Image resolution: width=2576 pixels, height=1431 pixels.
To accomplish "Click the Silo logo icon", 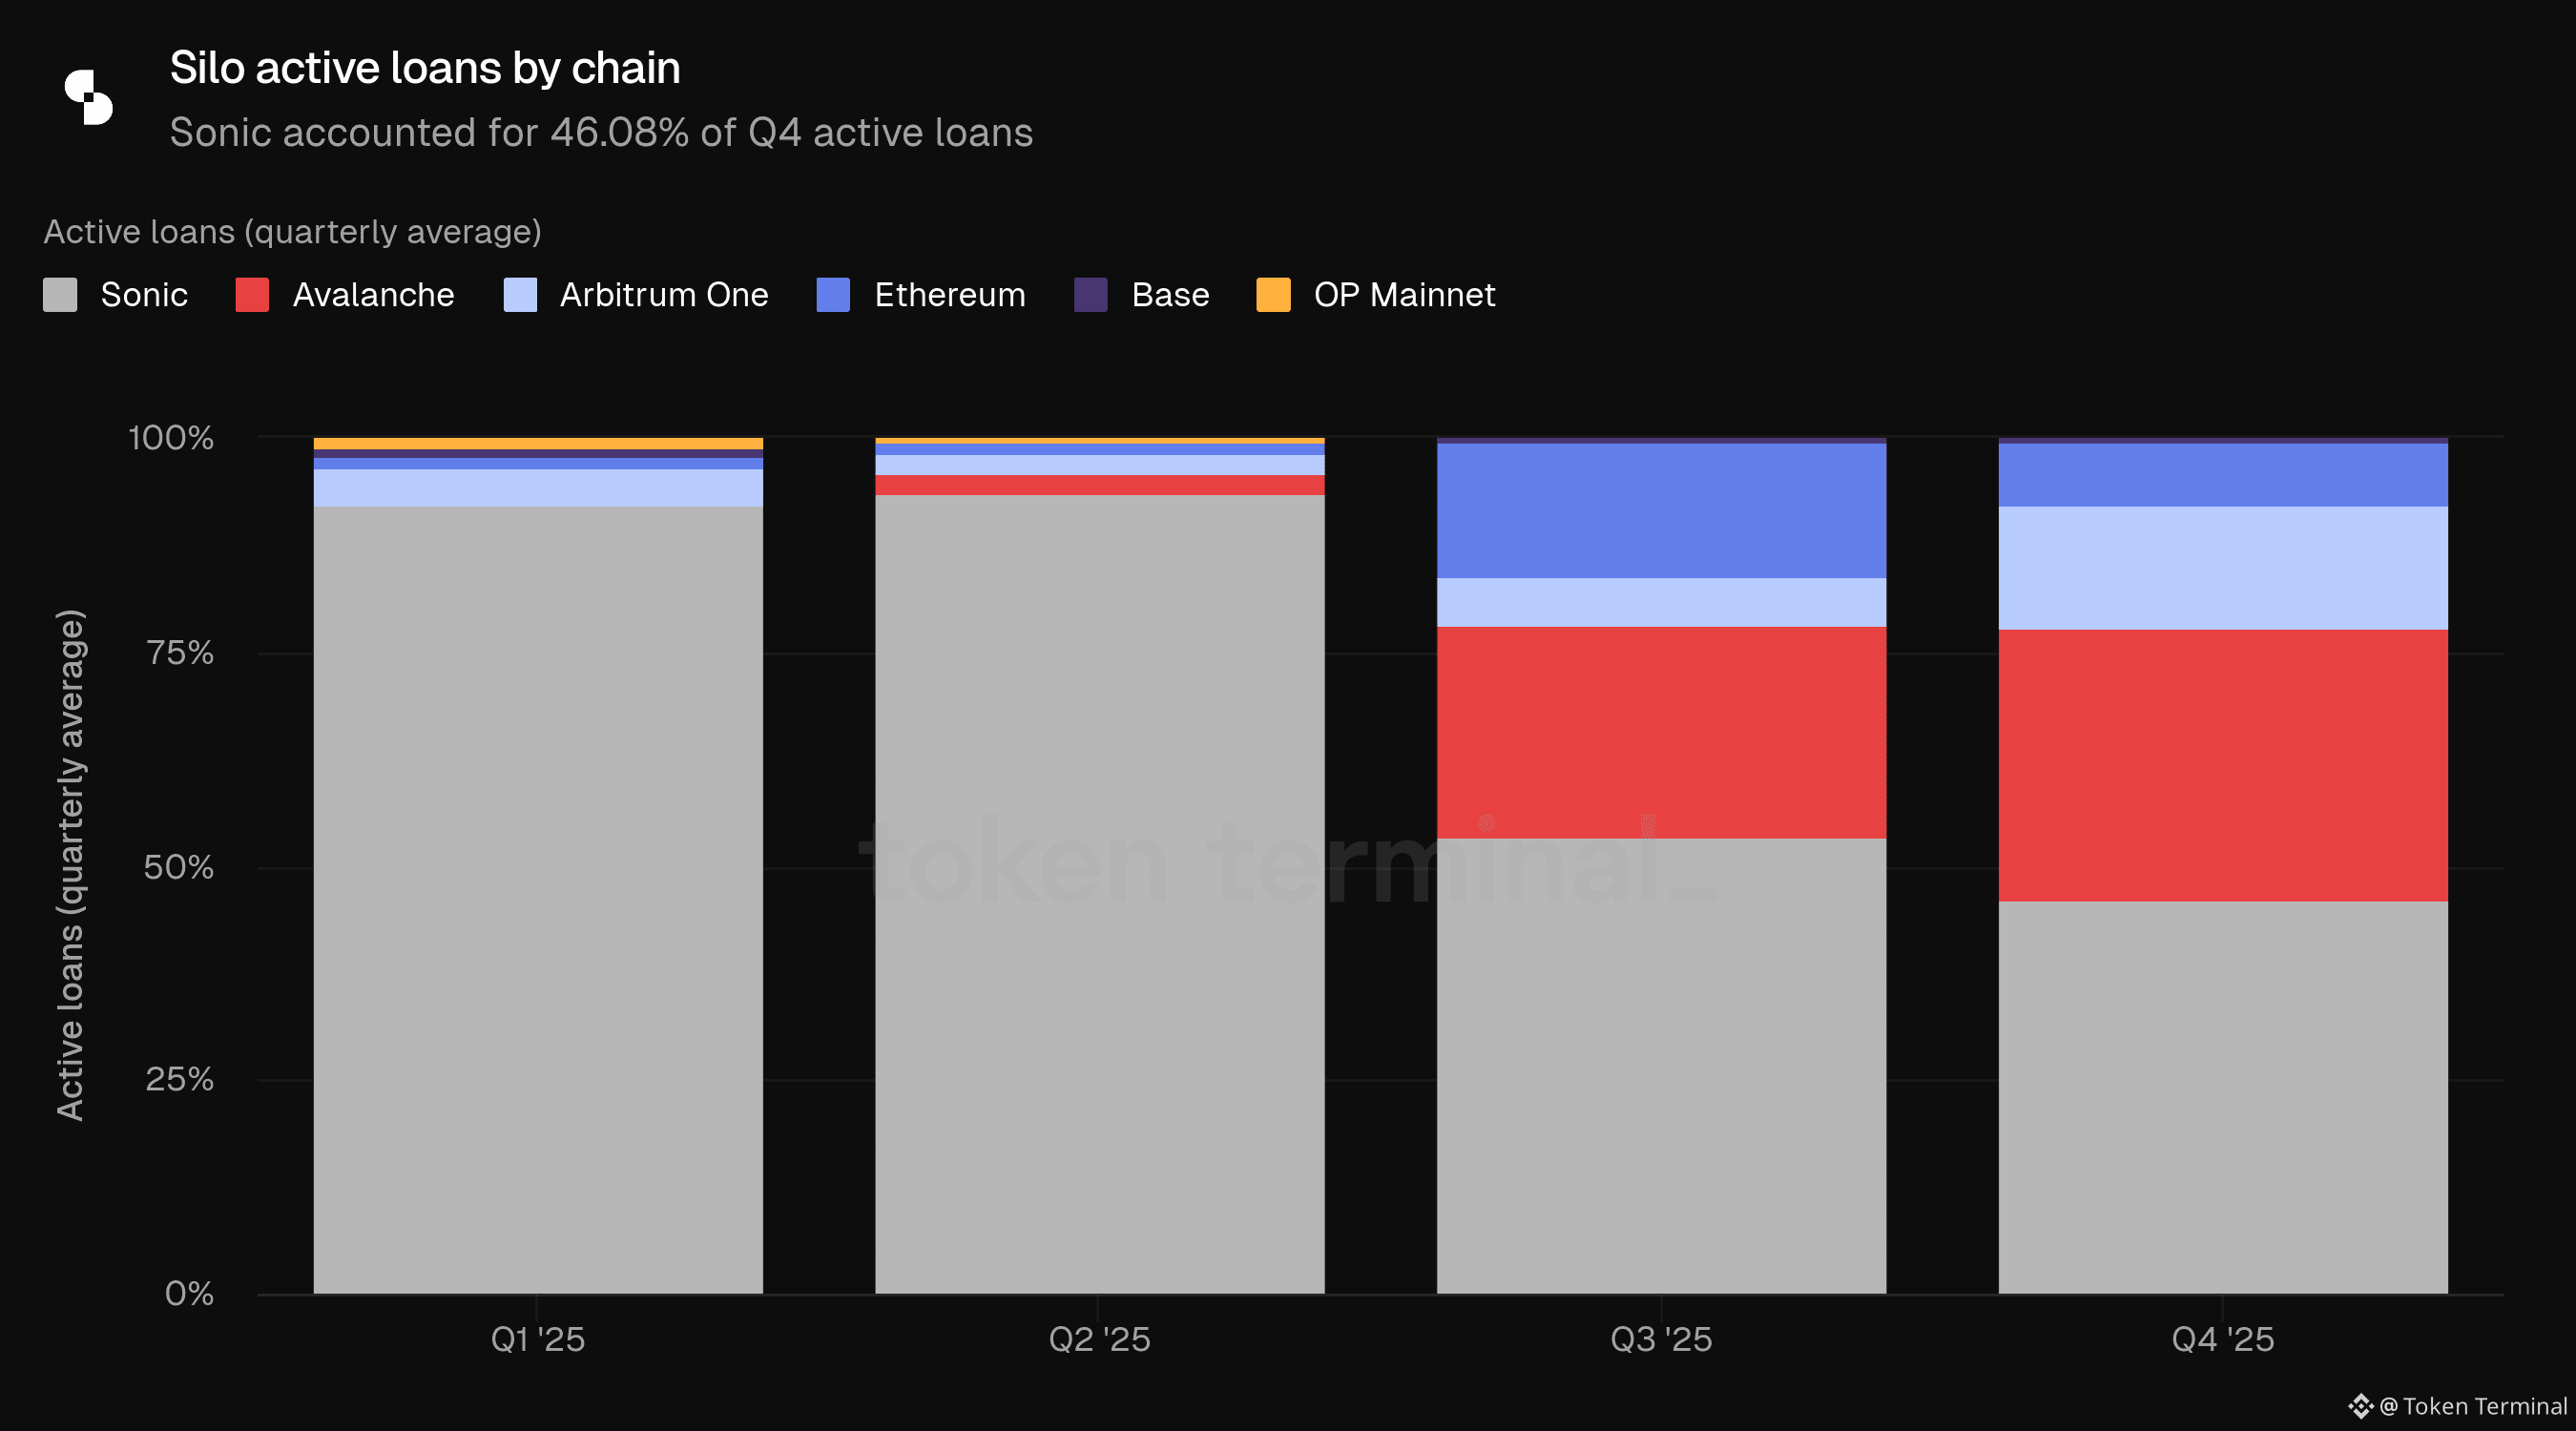I will click(89, 98).
